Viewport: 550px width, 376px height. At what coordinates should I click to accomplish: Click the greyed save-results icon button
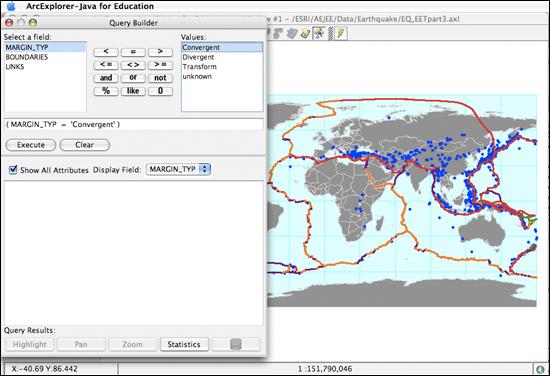[x=236, y=344]
